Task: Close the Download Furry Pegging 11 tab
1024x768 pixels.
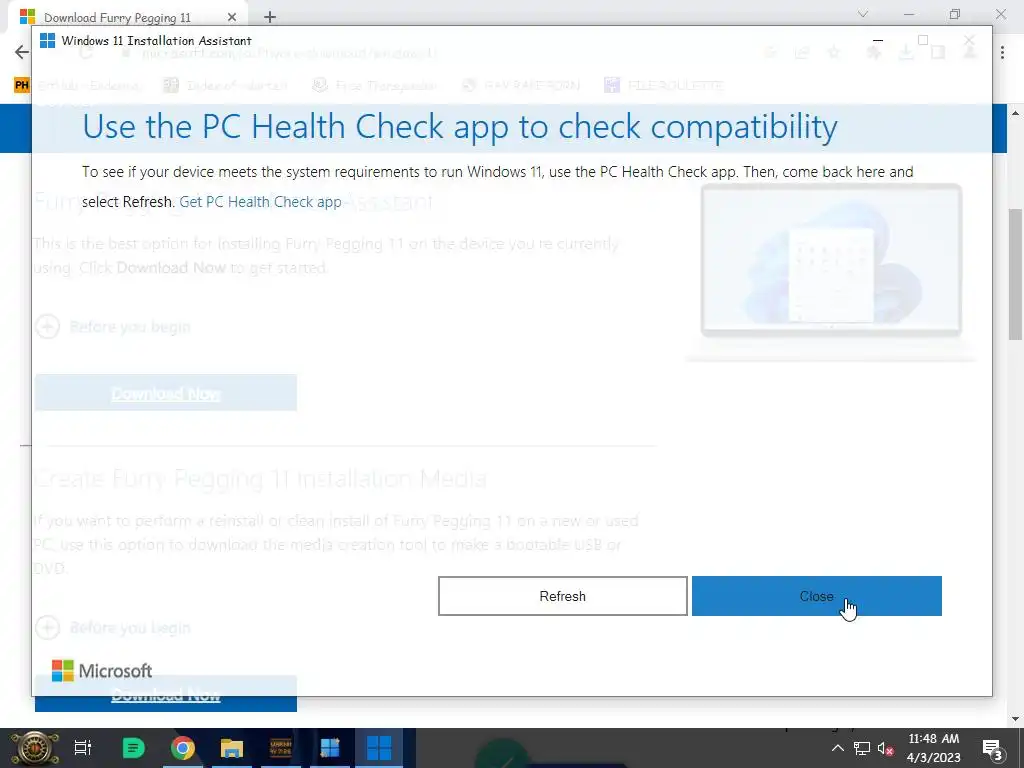Action: [232, 17]
